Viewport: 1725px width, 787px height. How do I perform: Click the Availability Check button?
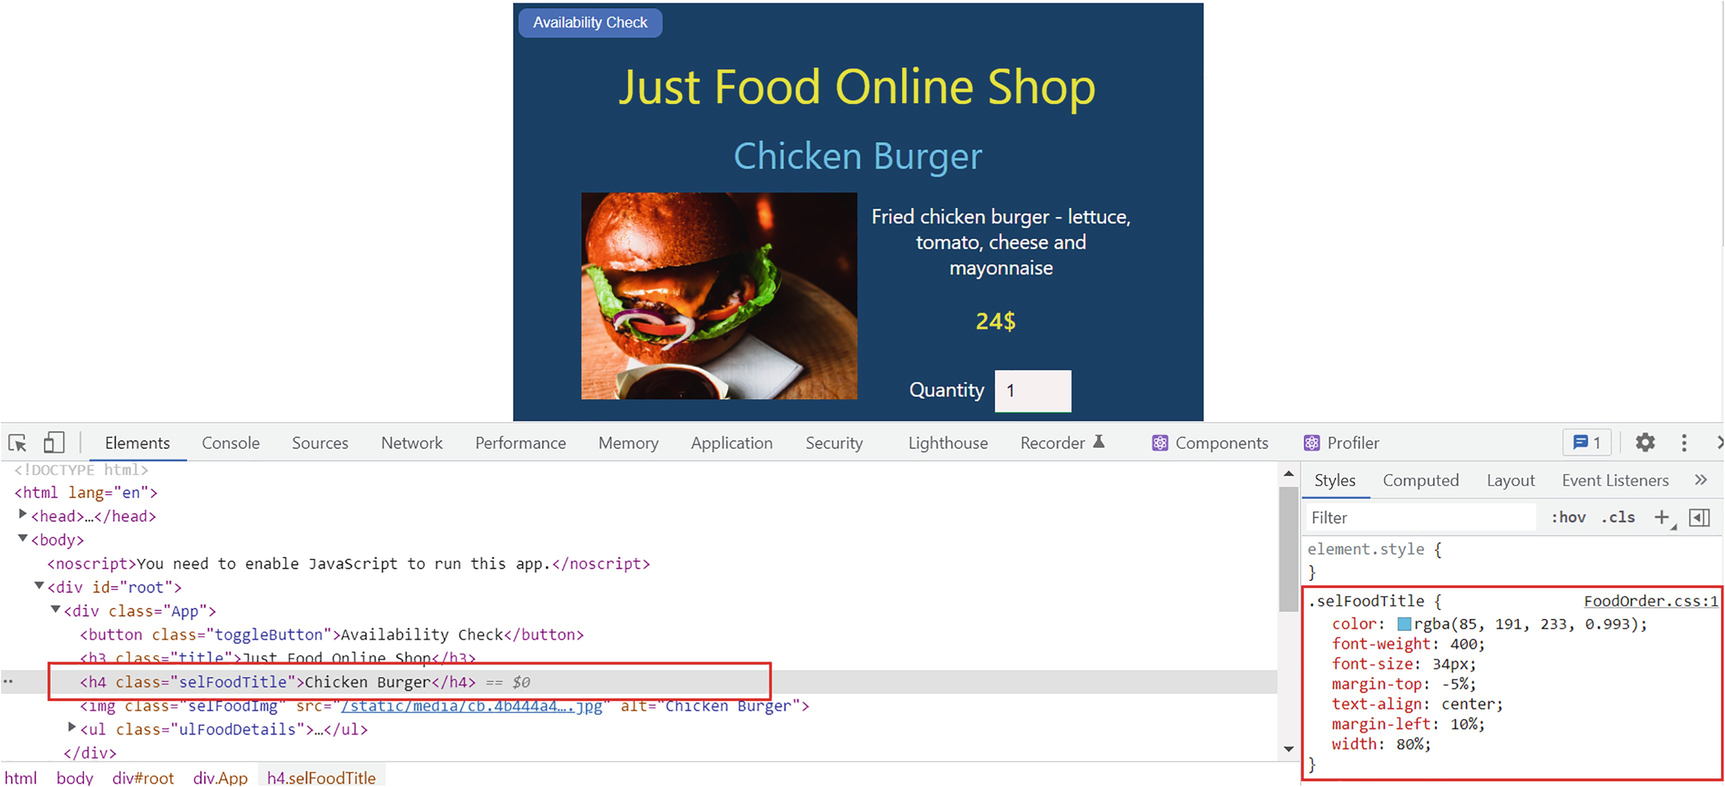coord(590,22)
